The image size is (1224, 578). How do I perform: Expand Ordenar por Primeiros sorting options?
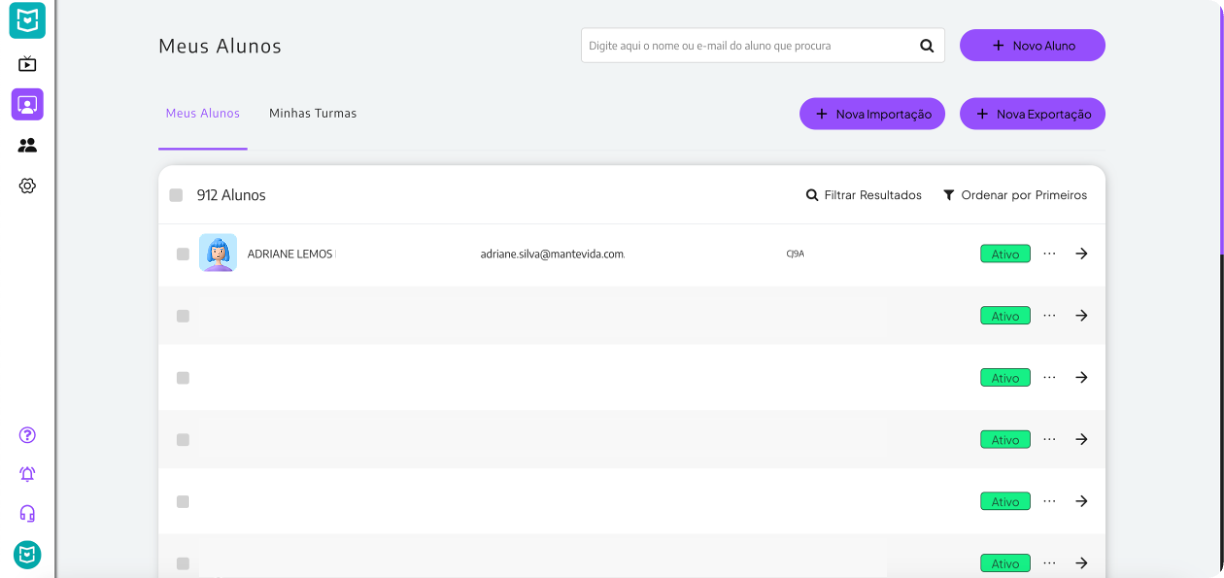pos(1015,195)
